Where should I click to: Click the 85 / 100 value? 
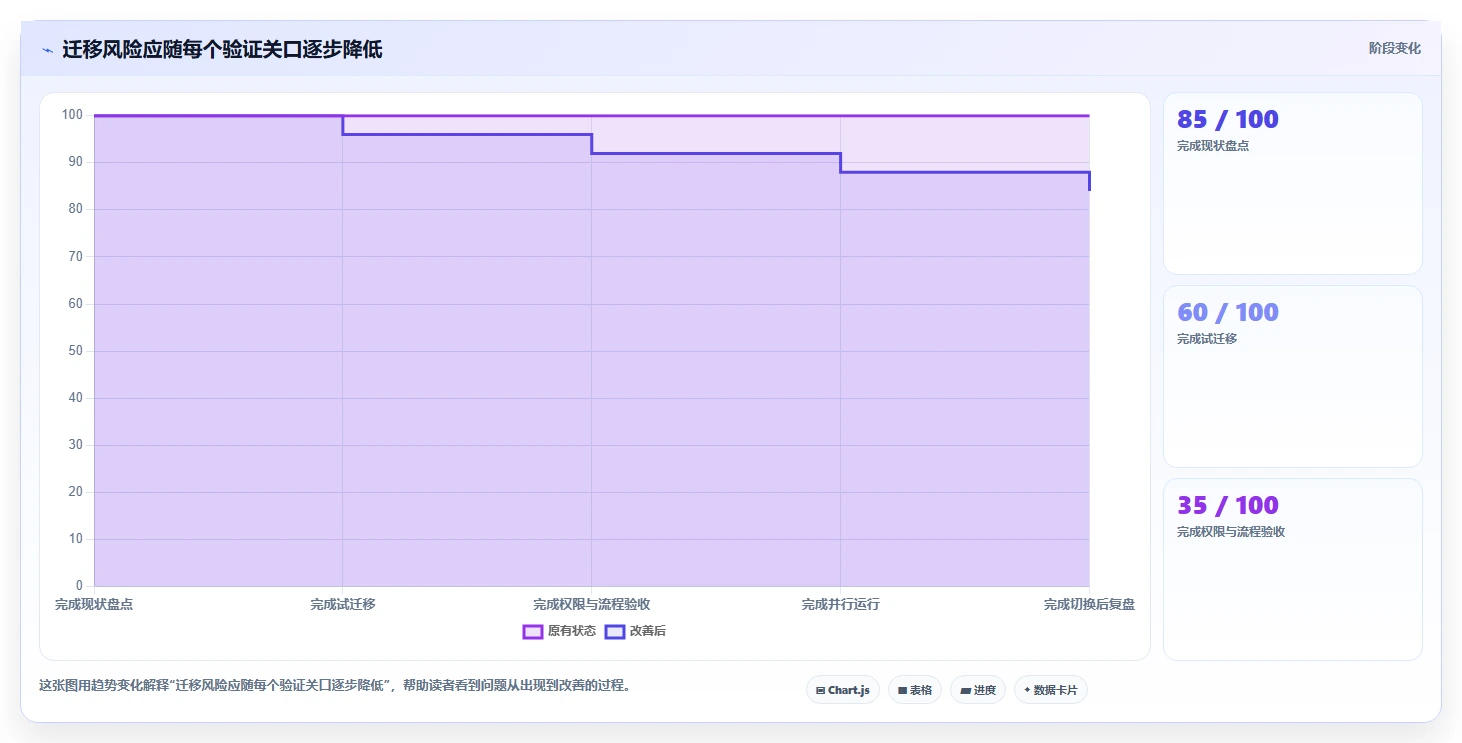tap(1228, 120)
